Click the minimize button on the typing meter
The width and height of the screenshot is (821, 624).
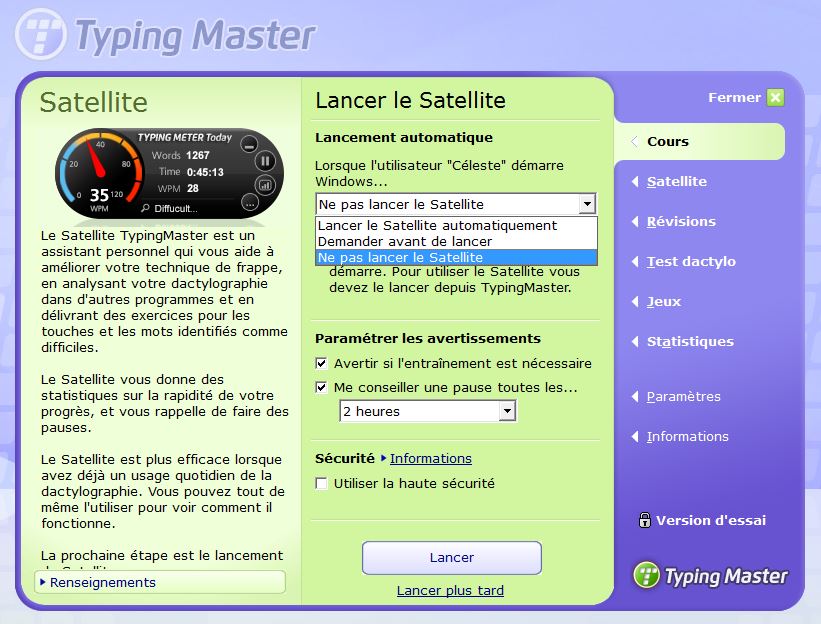[249, 143]
